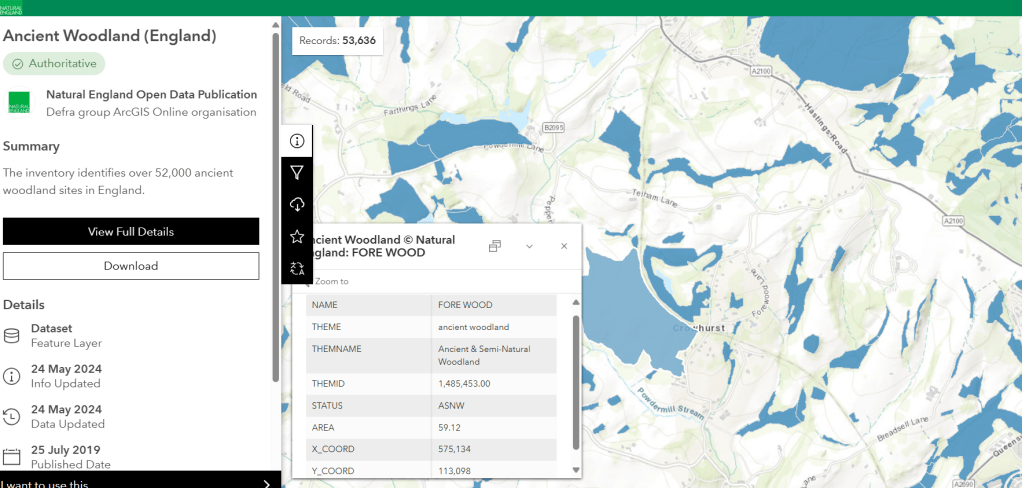
Task: Click Zoom to in the popup
Action: (x=330, y=282)
